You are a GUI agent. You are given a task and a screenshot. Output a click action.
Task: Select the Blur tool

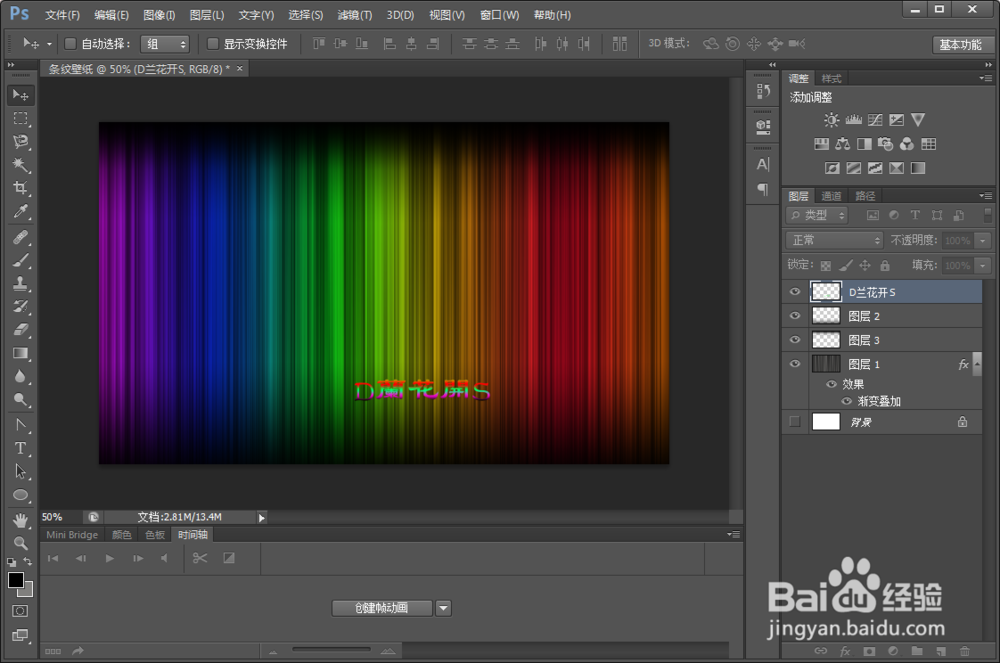pyautogui.click(x=20, y=376)
